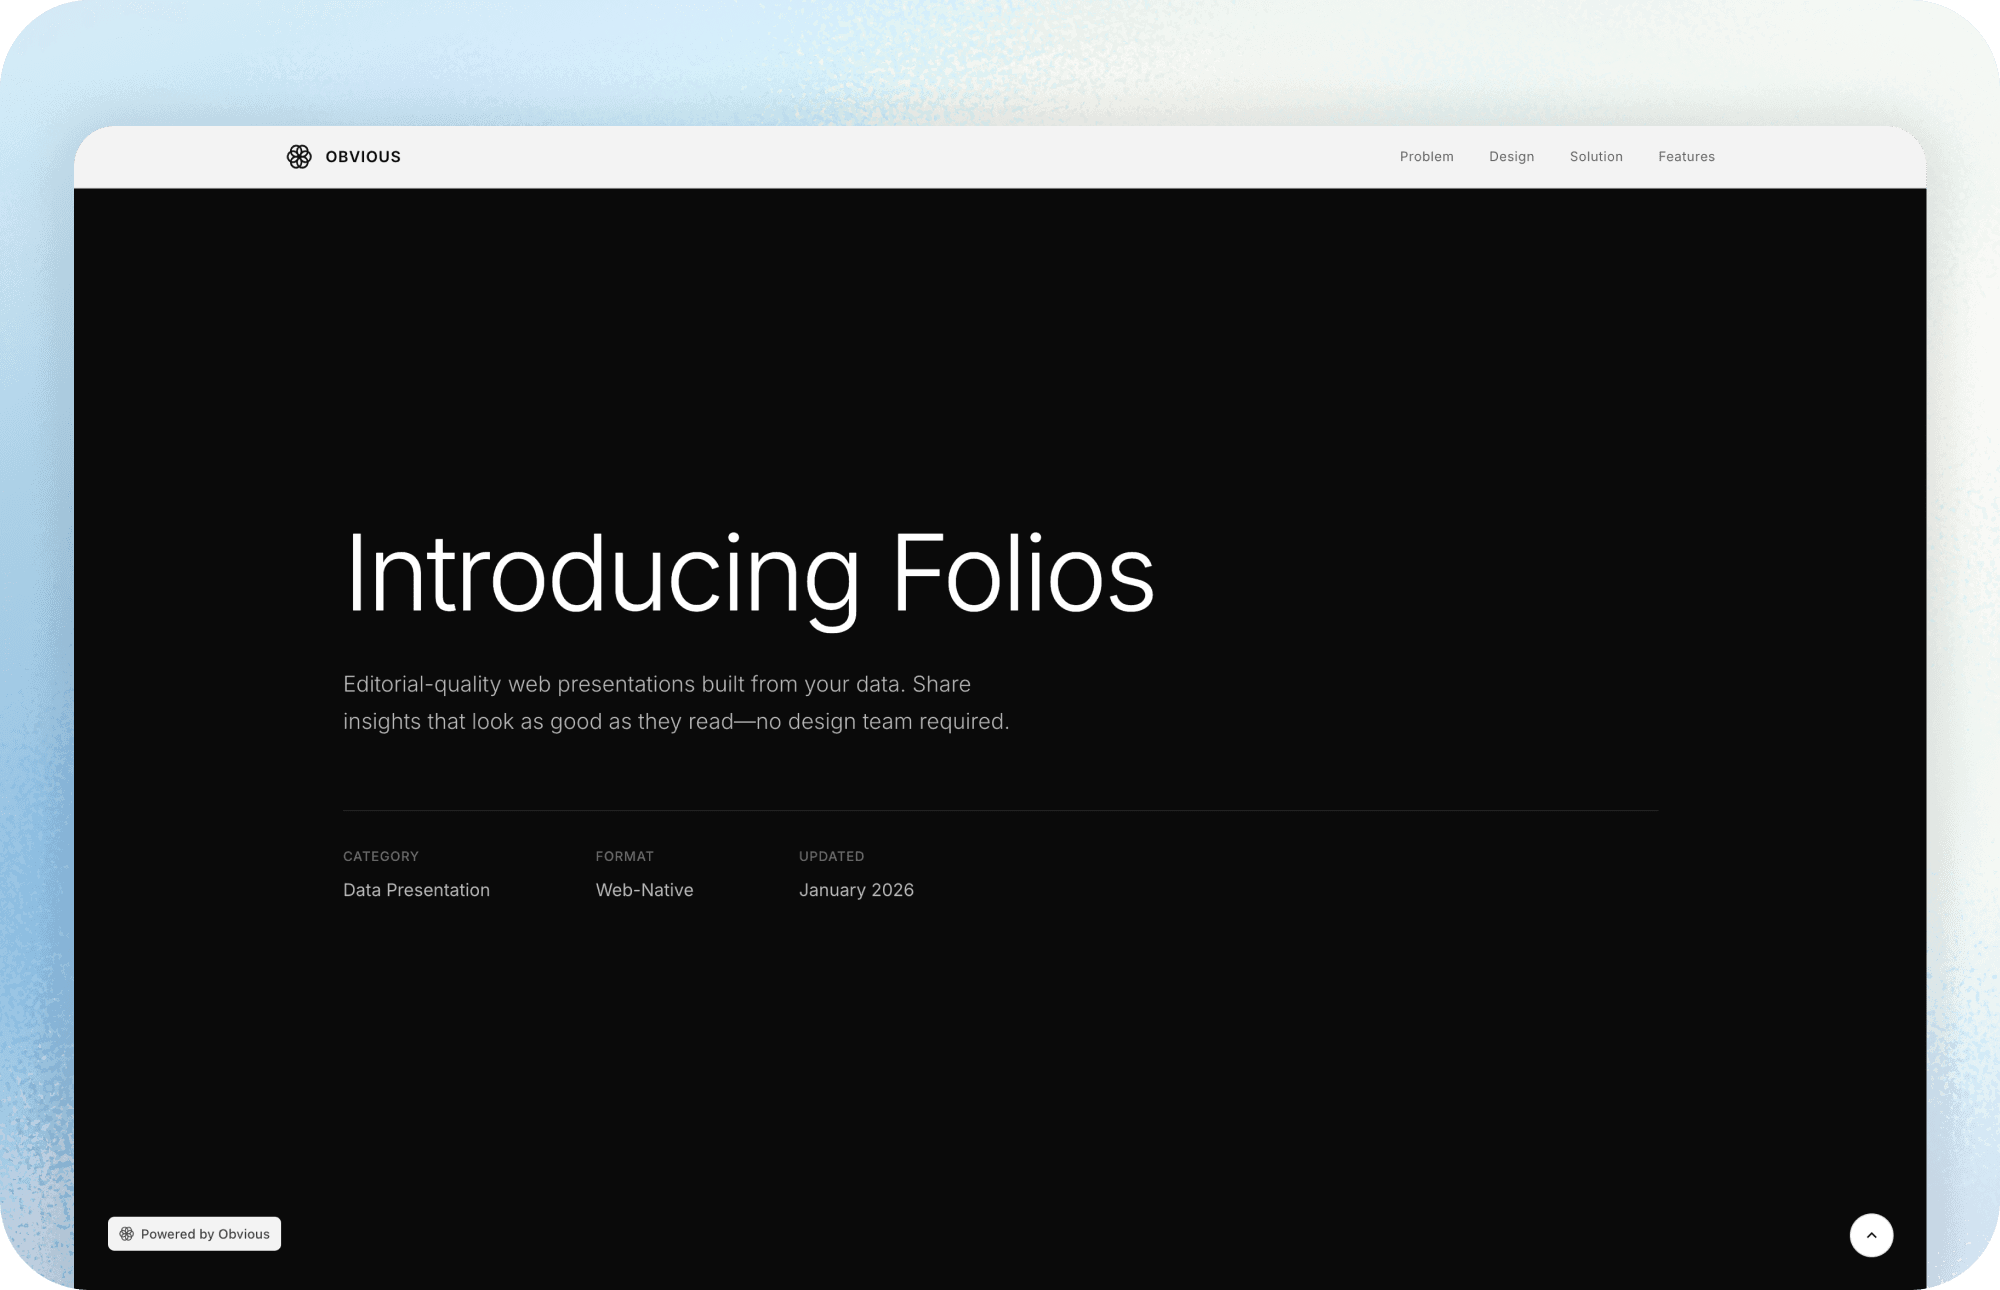Viewport: 2000px width, 1290px height.
Task: Select the Web-Native value
Action: point(644,890)
